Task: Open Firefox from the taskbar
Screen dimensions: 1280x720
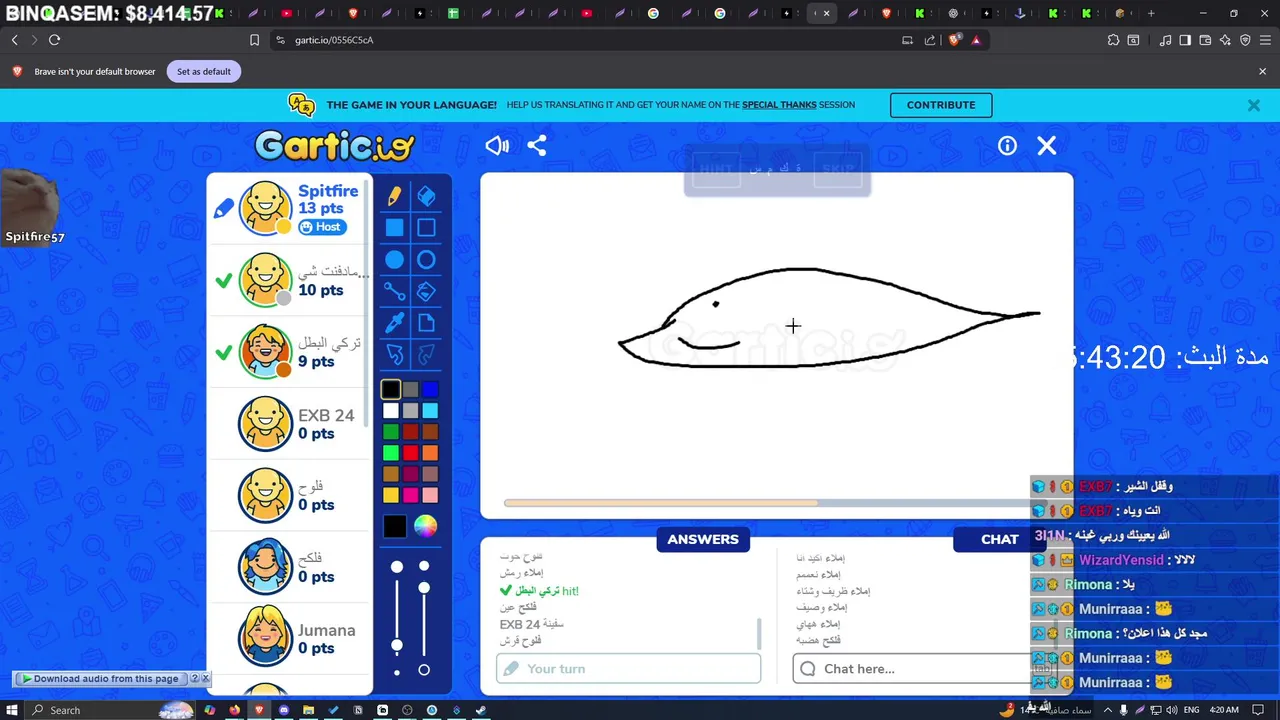Action: click(234, 710)
